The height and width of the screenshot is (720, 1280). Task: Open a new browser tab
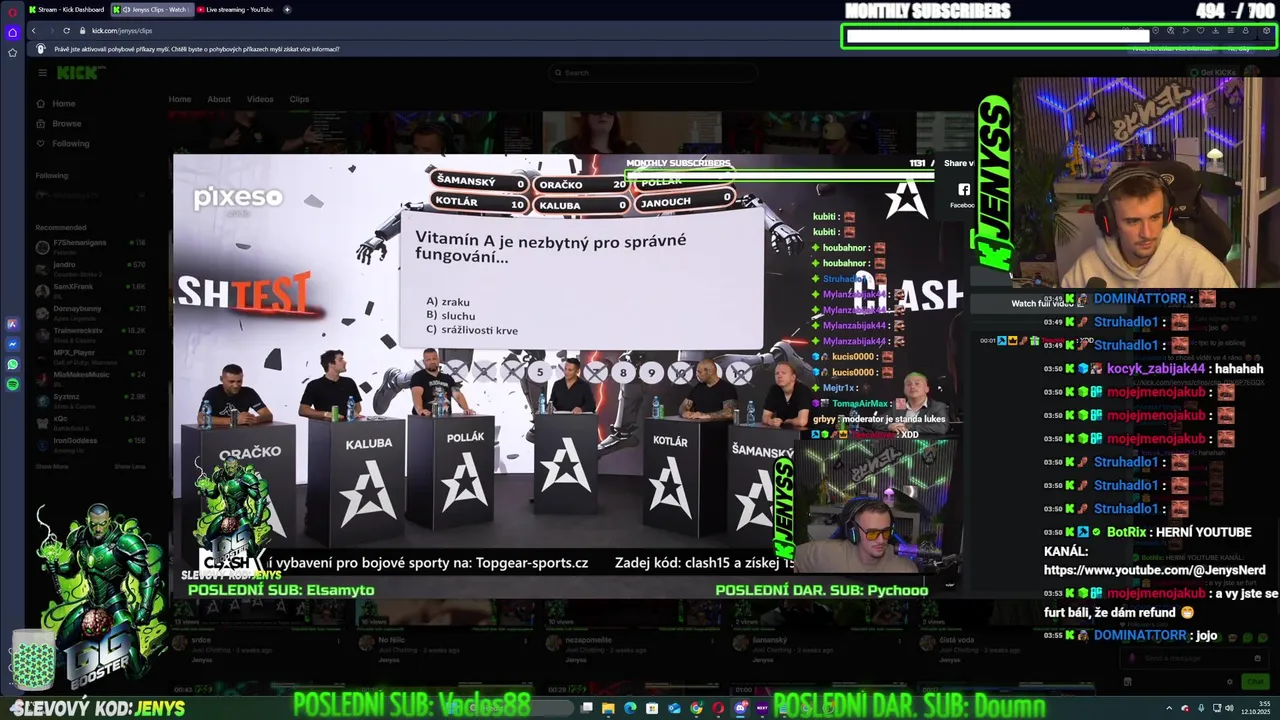click(287, 9)
